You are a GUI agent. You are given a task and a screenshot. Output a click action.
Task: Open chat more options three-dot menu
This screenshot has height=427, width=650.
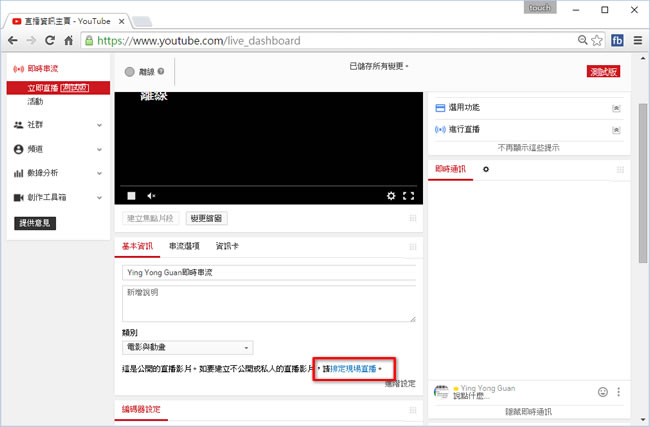618,392
